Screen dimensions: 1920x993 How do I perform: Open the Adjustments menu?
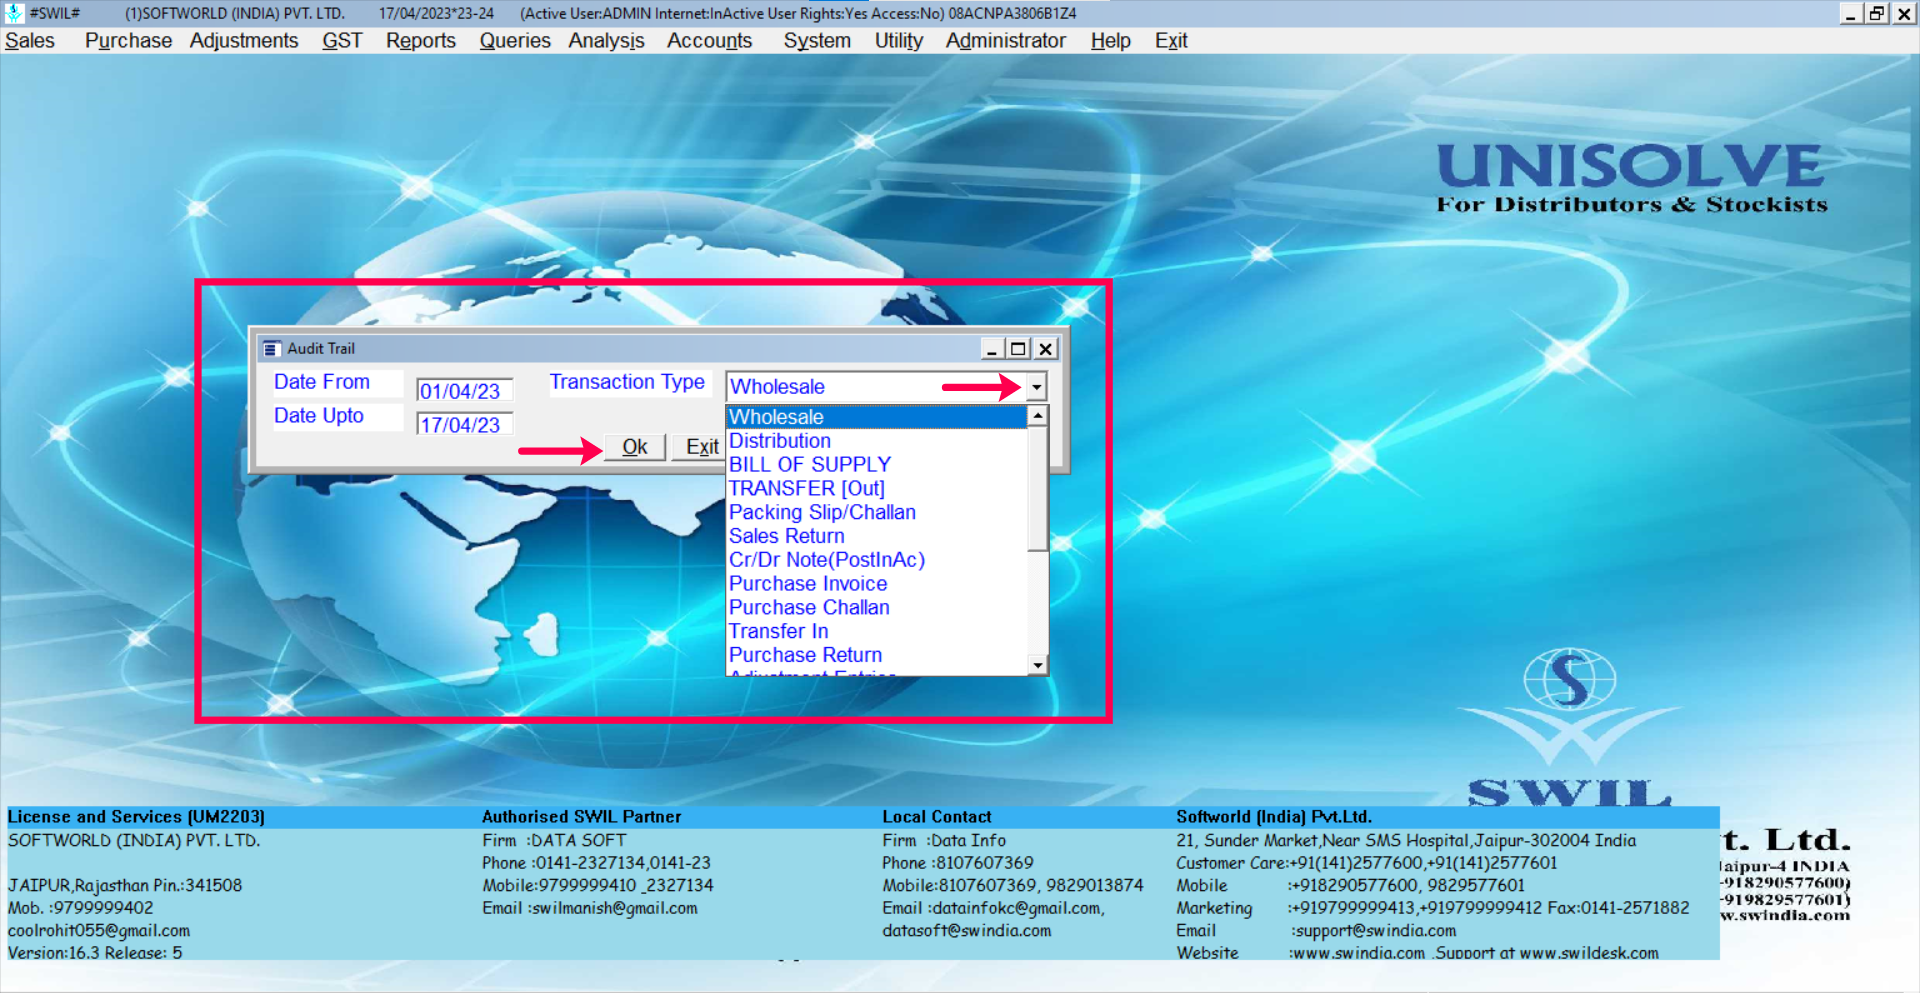pos(244,41)
